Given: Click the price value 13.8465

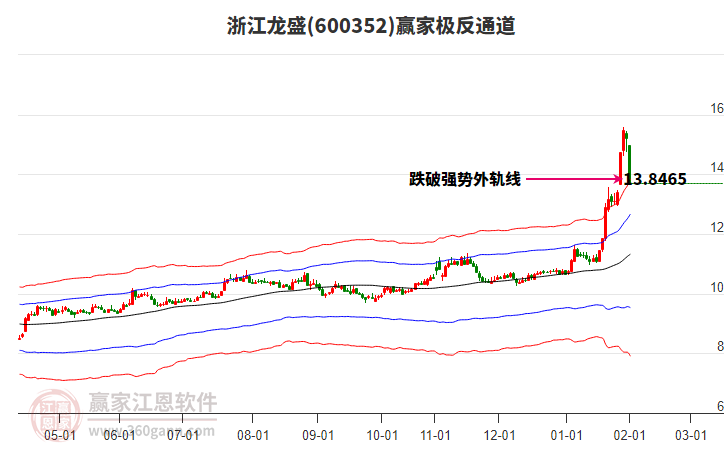Looking at the screenshot, I should (x=655, y=179).
